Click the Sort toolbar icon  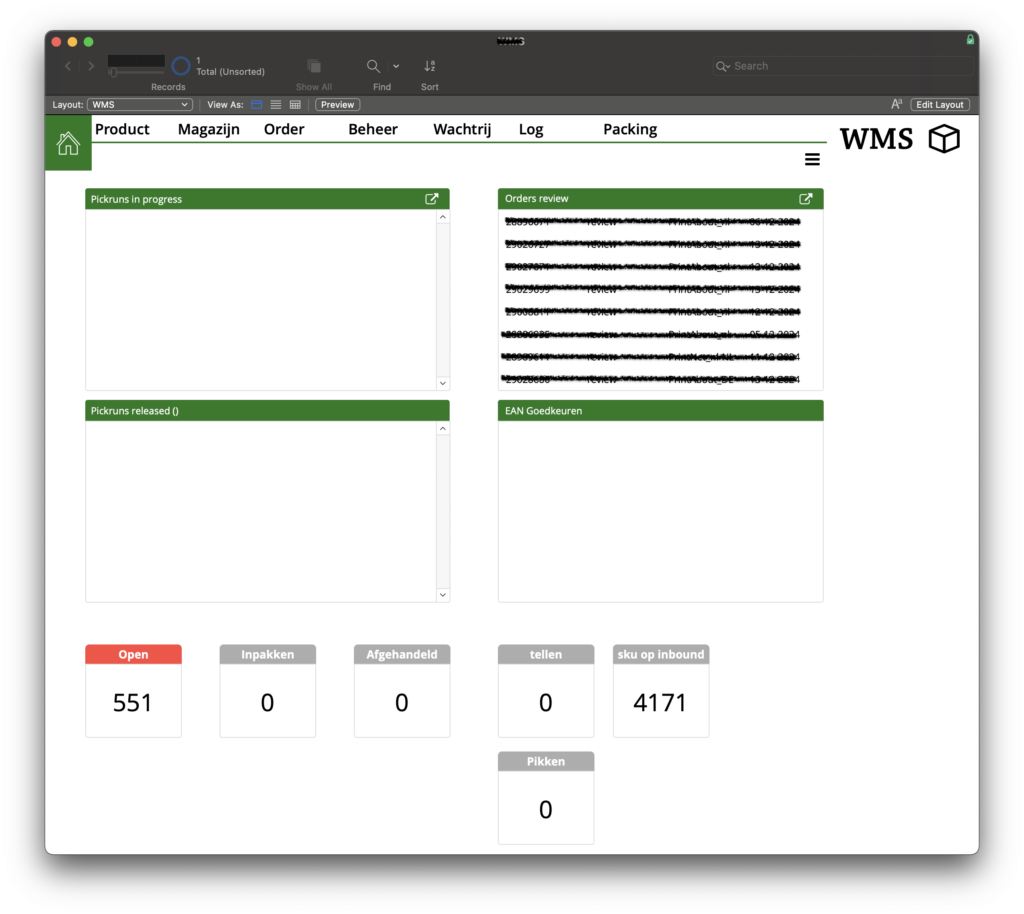pos(429,67)
